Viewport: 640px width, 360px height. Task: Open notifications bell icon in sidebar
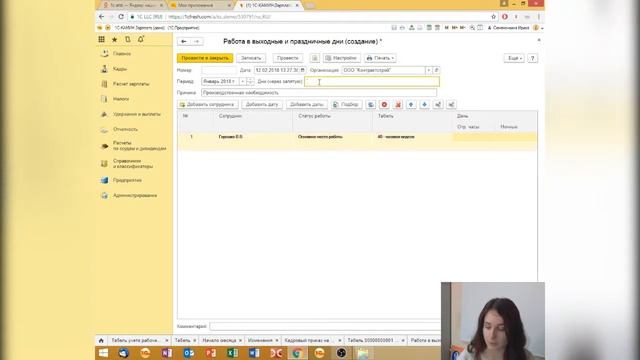tap(141, 39)
